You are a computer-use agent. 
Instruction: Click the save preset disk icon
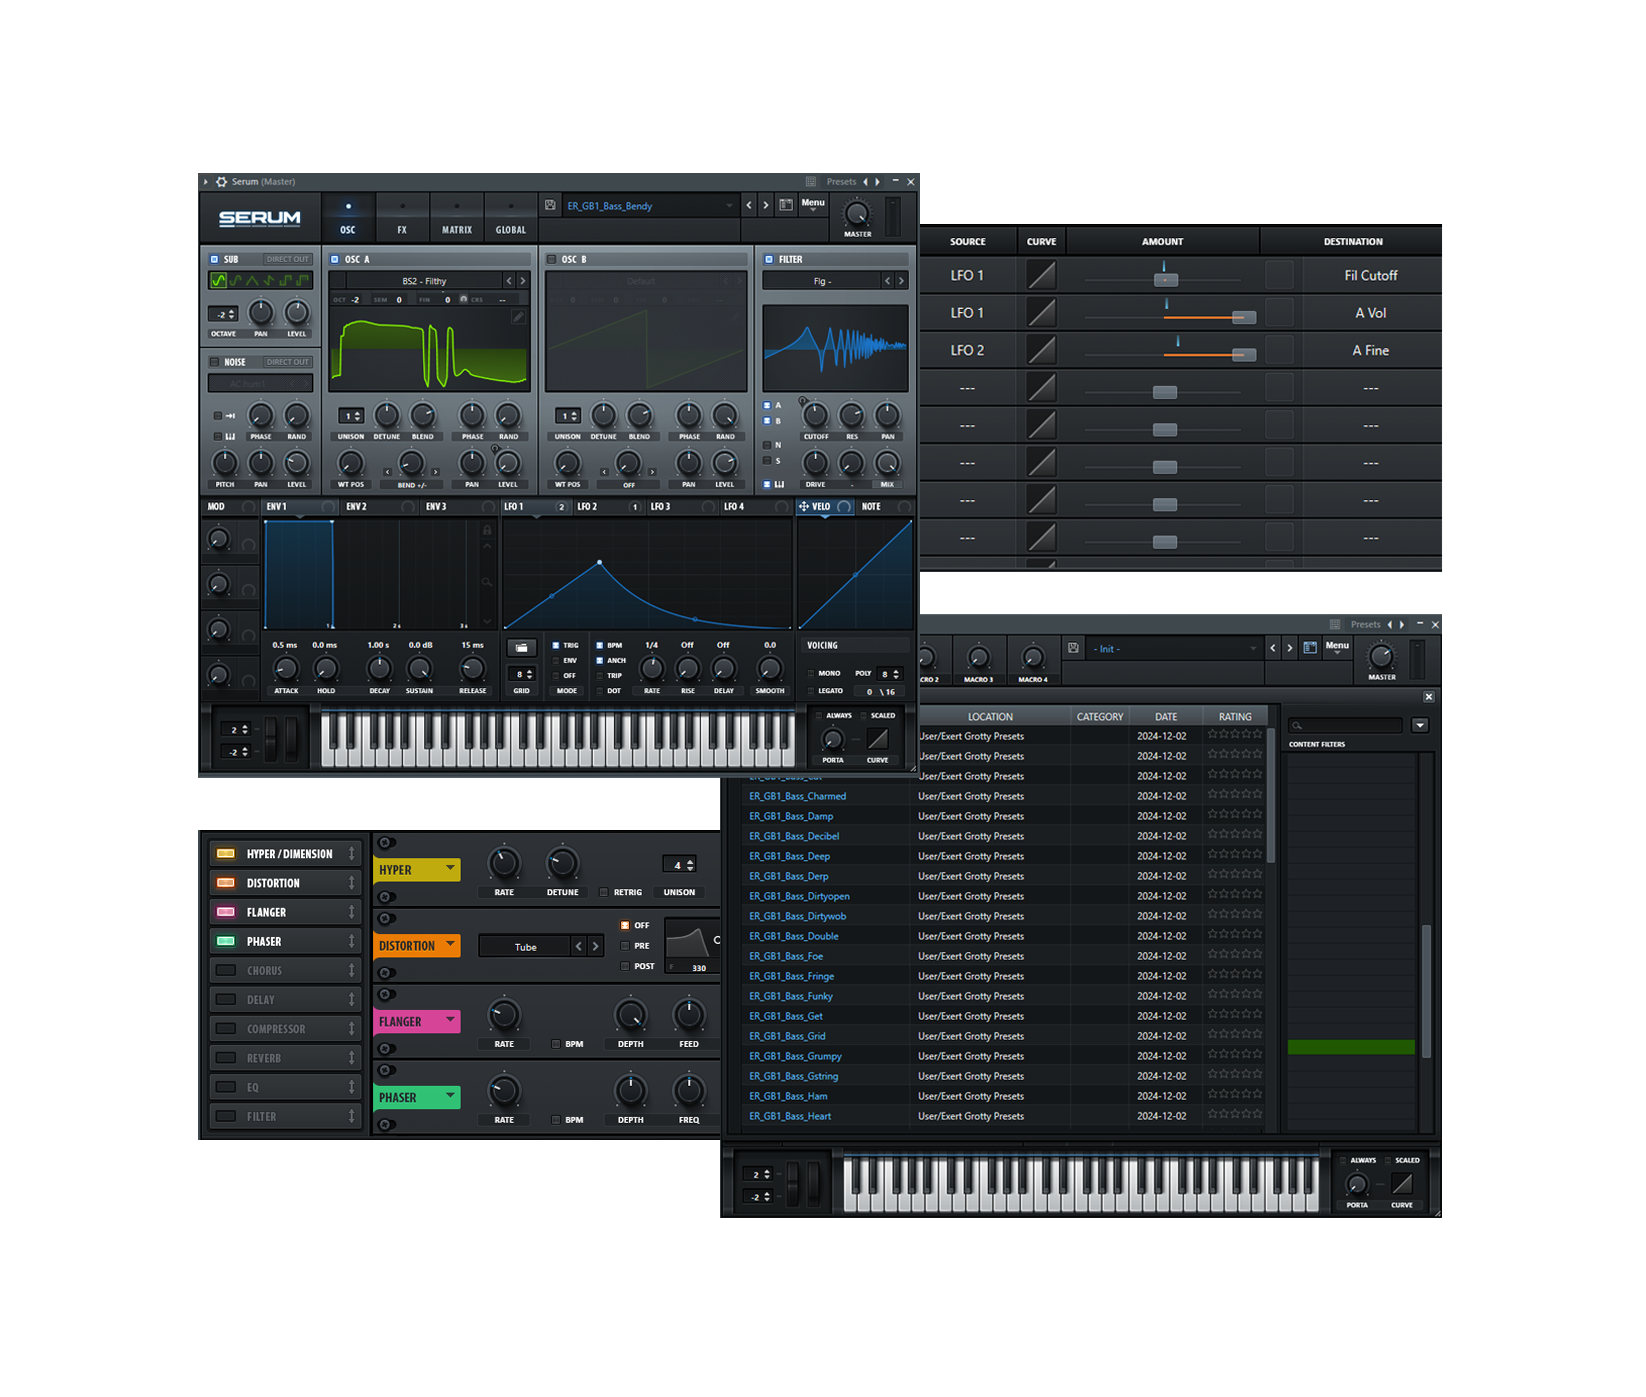pos(550,205)
